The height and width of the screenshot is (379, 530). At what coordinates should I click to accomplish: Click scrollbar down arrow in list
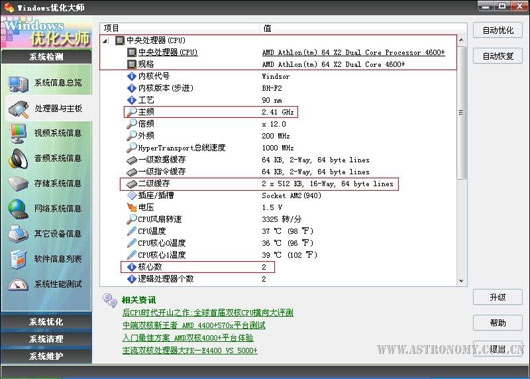click(461, 281)
